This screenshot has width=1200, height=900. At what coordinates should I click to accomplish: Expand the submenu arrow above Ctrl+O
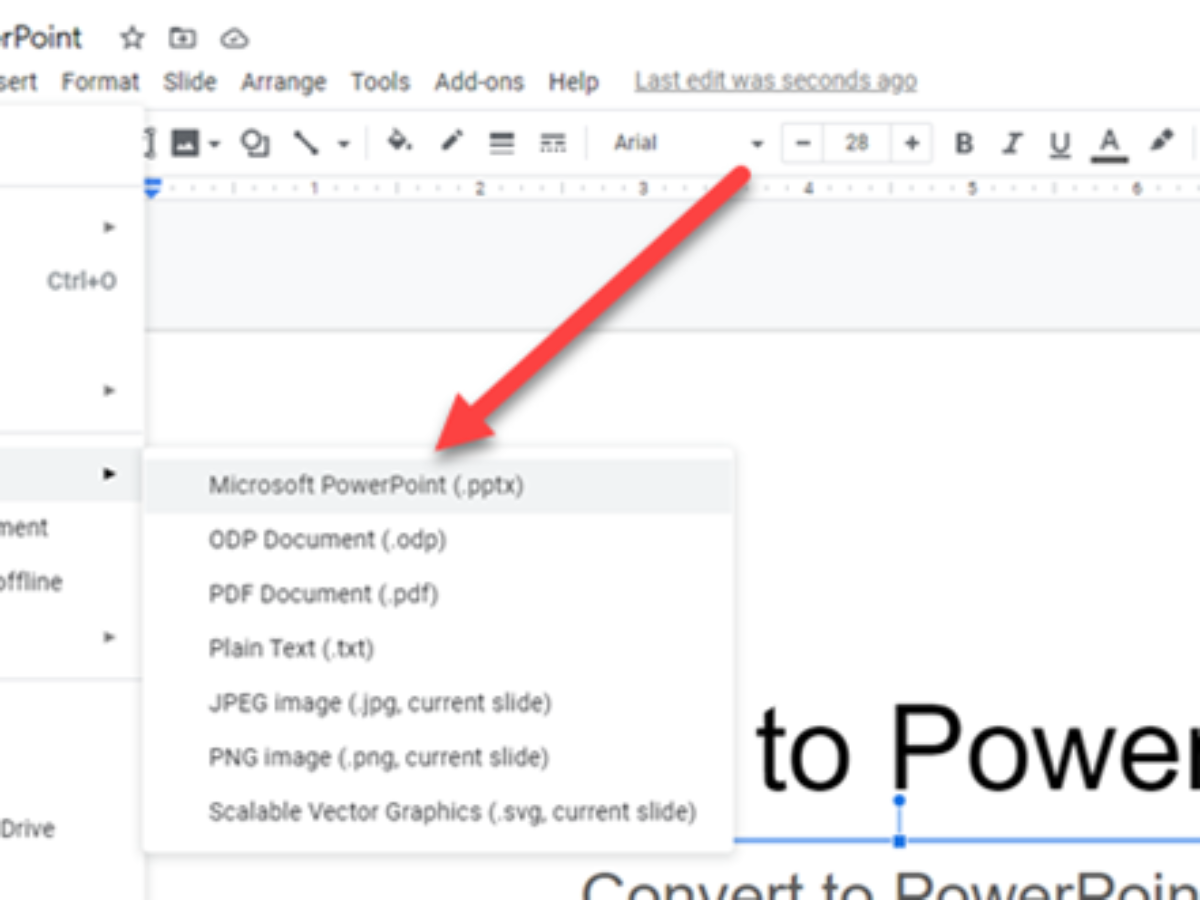pyautogui.click(x=110, y=227)
